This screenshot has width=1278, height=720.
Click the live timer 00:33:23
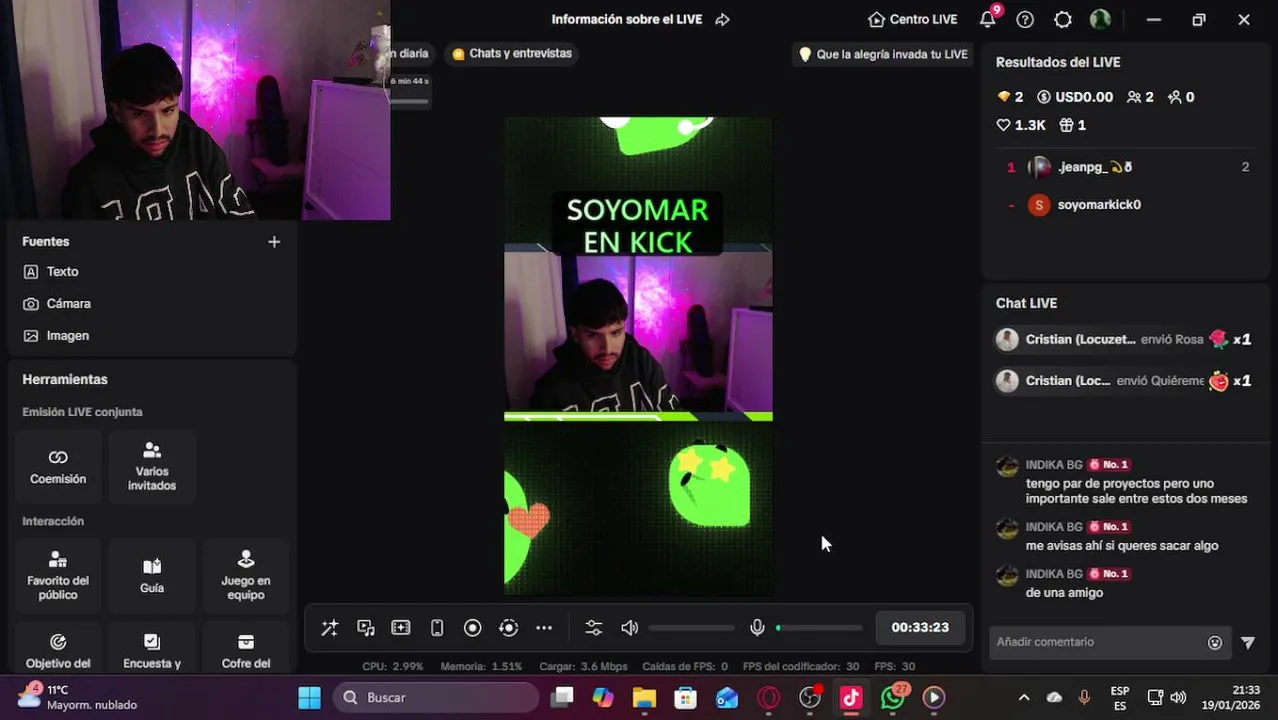tap(920, 628)
